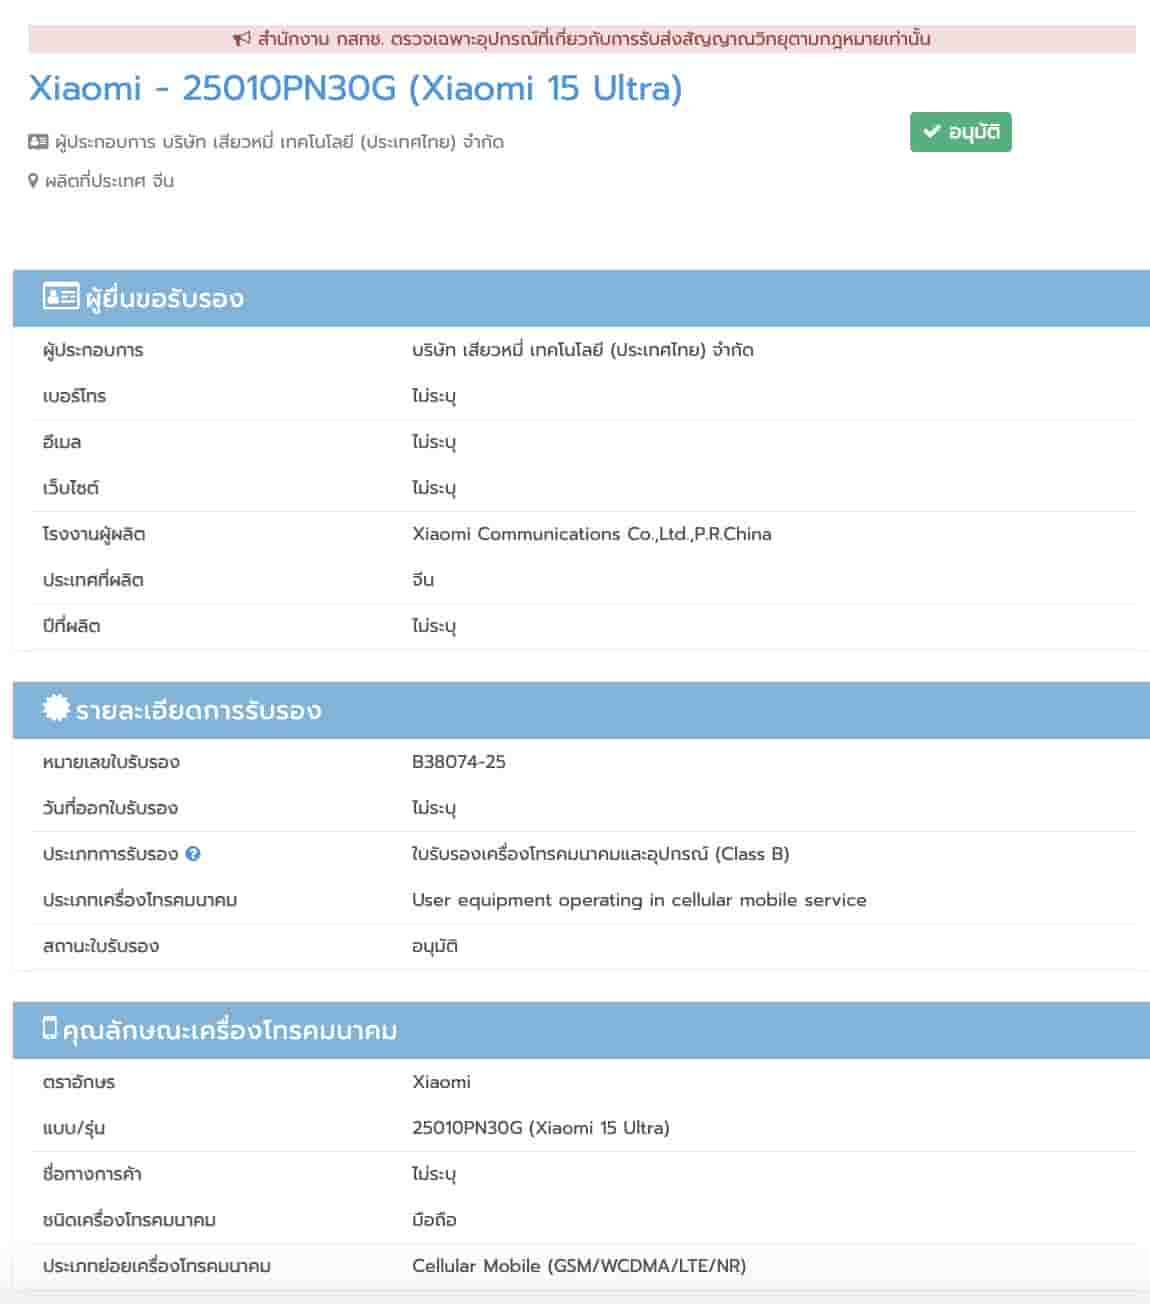1150x1304 pixels.
Task: Click the ผู้ยื่นขอรับรอง section header bar
Action: click(580, 298)
